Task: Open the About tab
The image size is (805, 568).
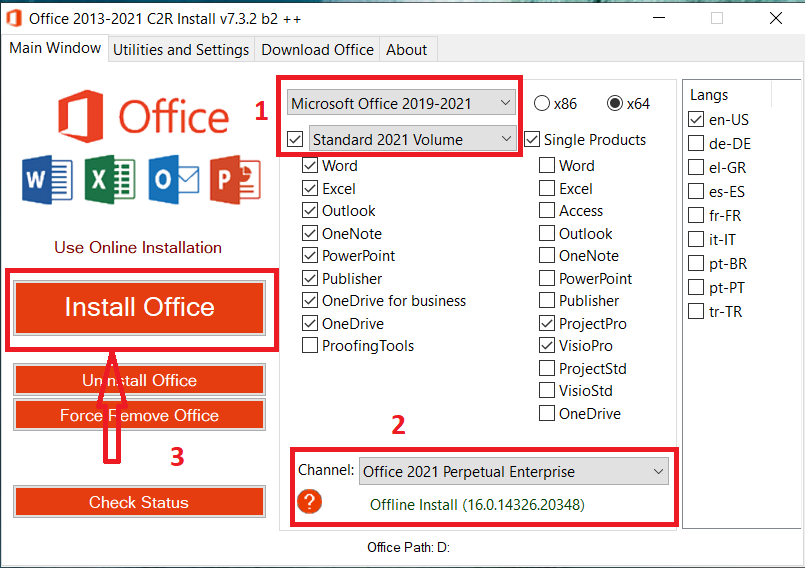Action: pyautogui.click(x=407, y=50)
